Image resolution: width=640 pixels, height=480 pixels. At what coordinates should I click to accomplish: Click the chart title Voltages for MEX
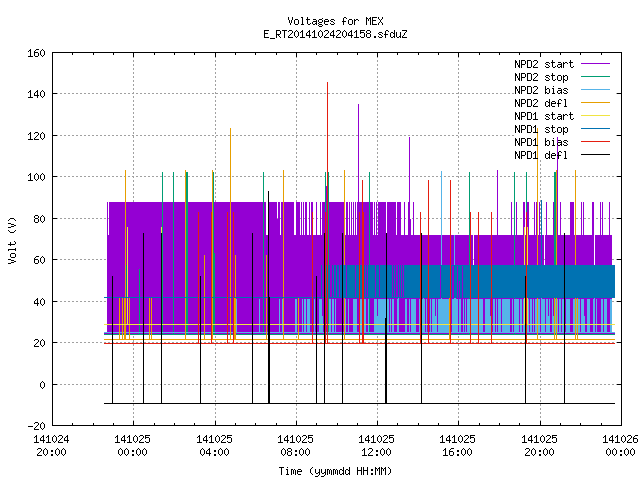[335, 21]
